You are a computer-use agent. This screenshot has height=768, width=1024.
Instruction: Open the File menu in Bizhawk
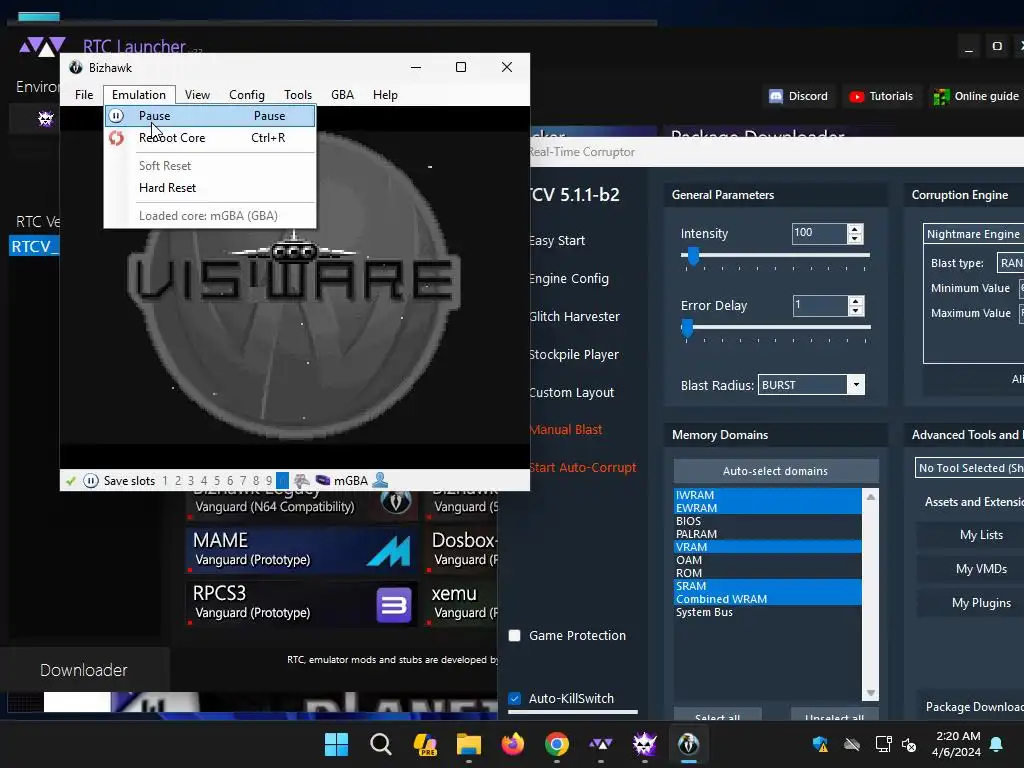84,95
